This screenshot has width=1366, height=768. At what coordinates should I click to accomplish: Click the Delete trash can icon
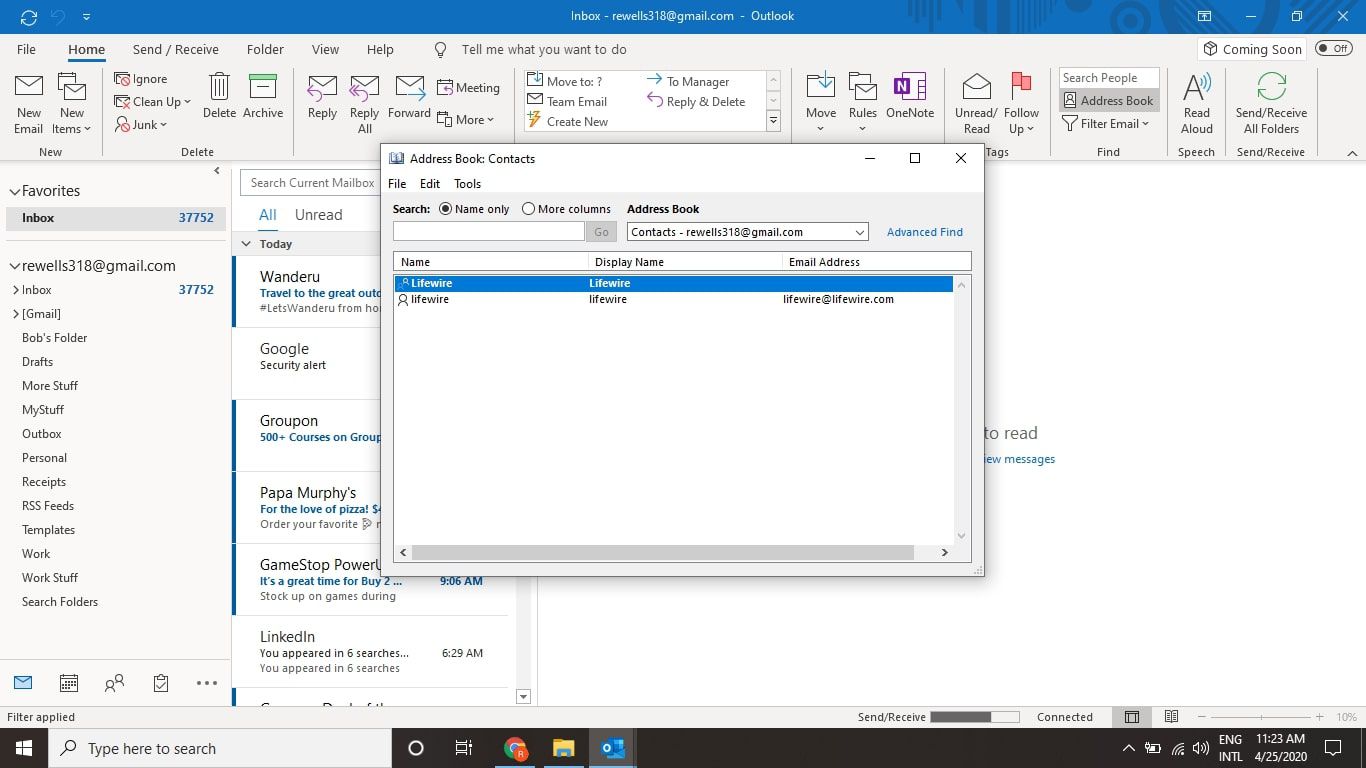(x=219, y=86)
